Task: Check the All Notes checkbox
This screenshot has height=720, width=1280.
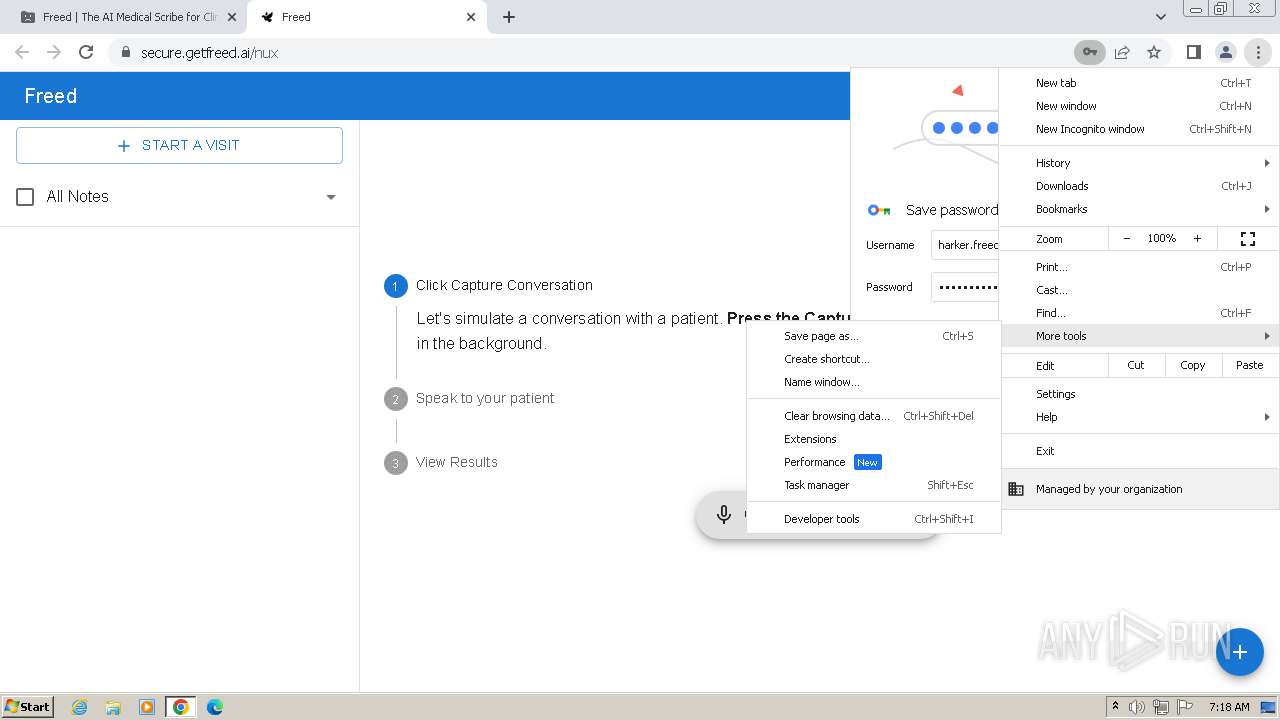Action: (x=26, y=197)
